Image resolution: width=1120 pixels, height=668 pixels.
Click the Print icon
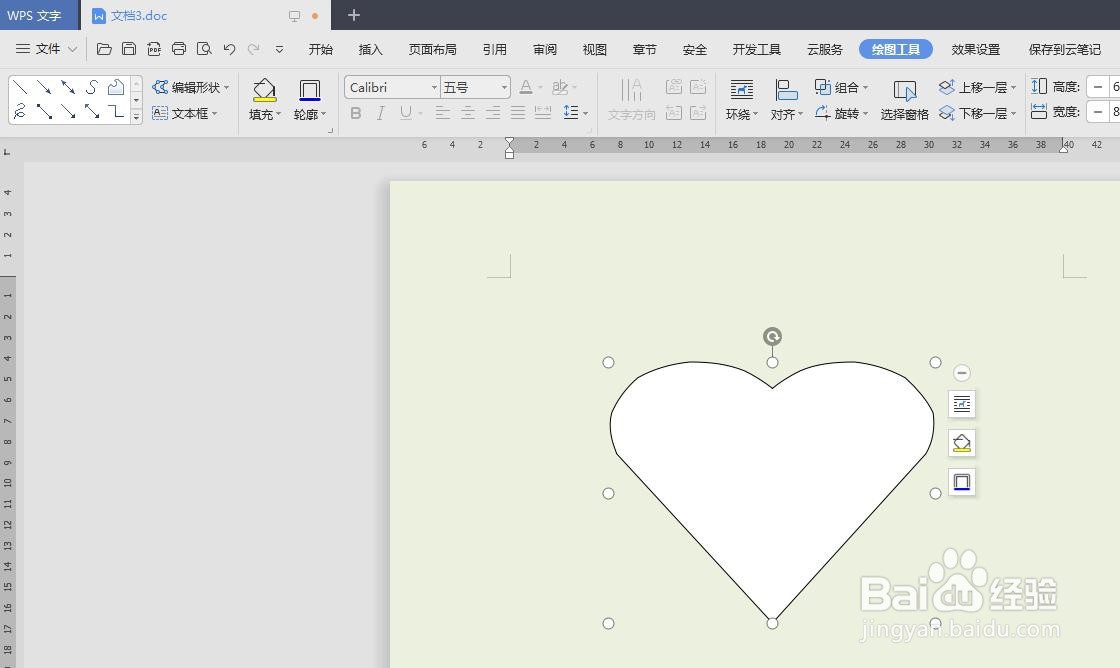tap(179, 49)
